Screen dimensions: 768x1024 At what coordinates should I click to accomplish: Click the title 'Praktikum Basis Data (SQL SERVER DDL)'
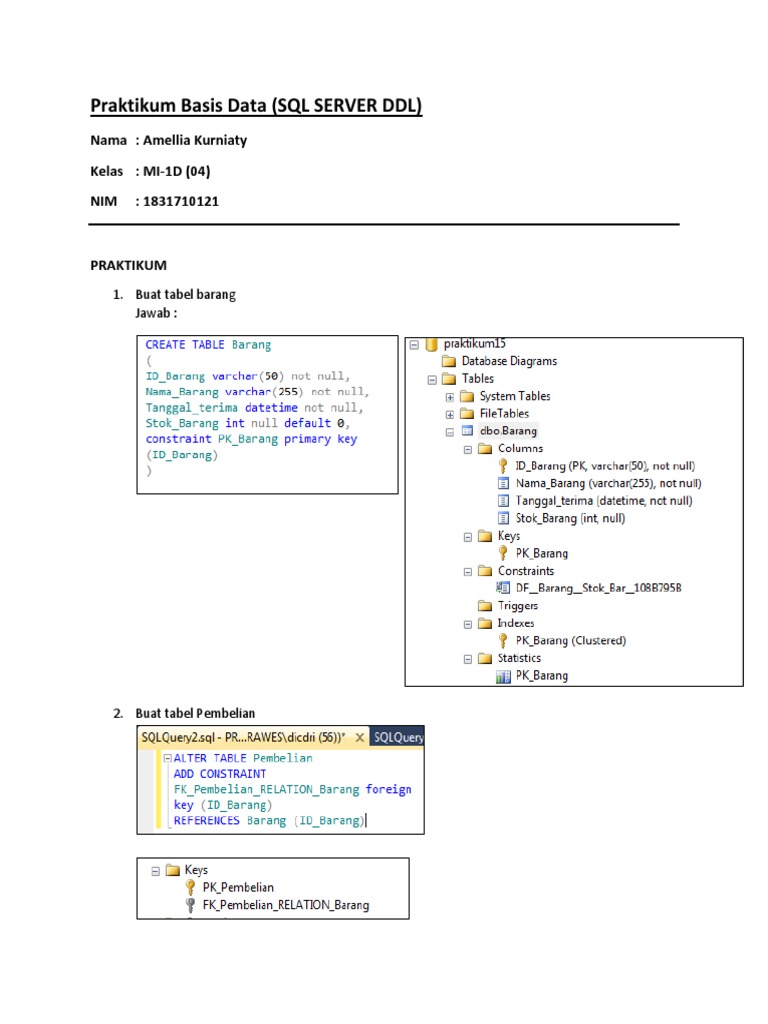[256, 106]
